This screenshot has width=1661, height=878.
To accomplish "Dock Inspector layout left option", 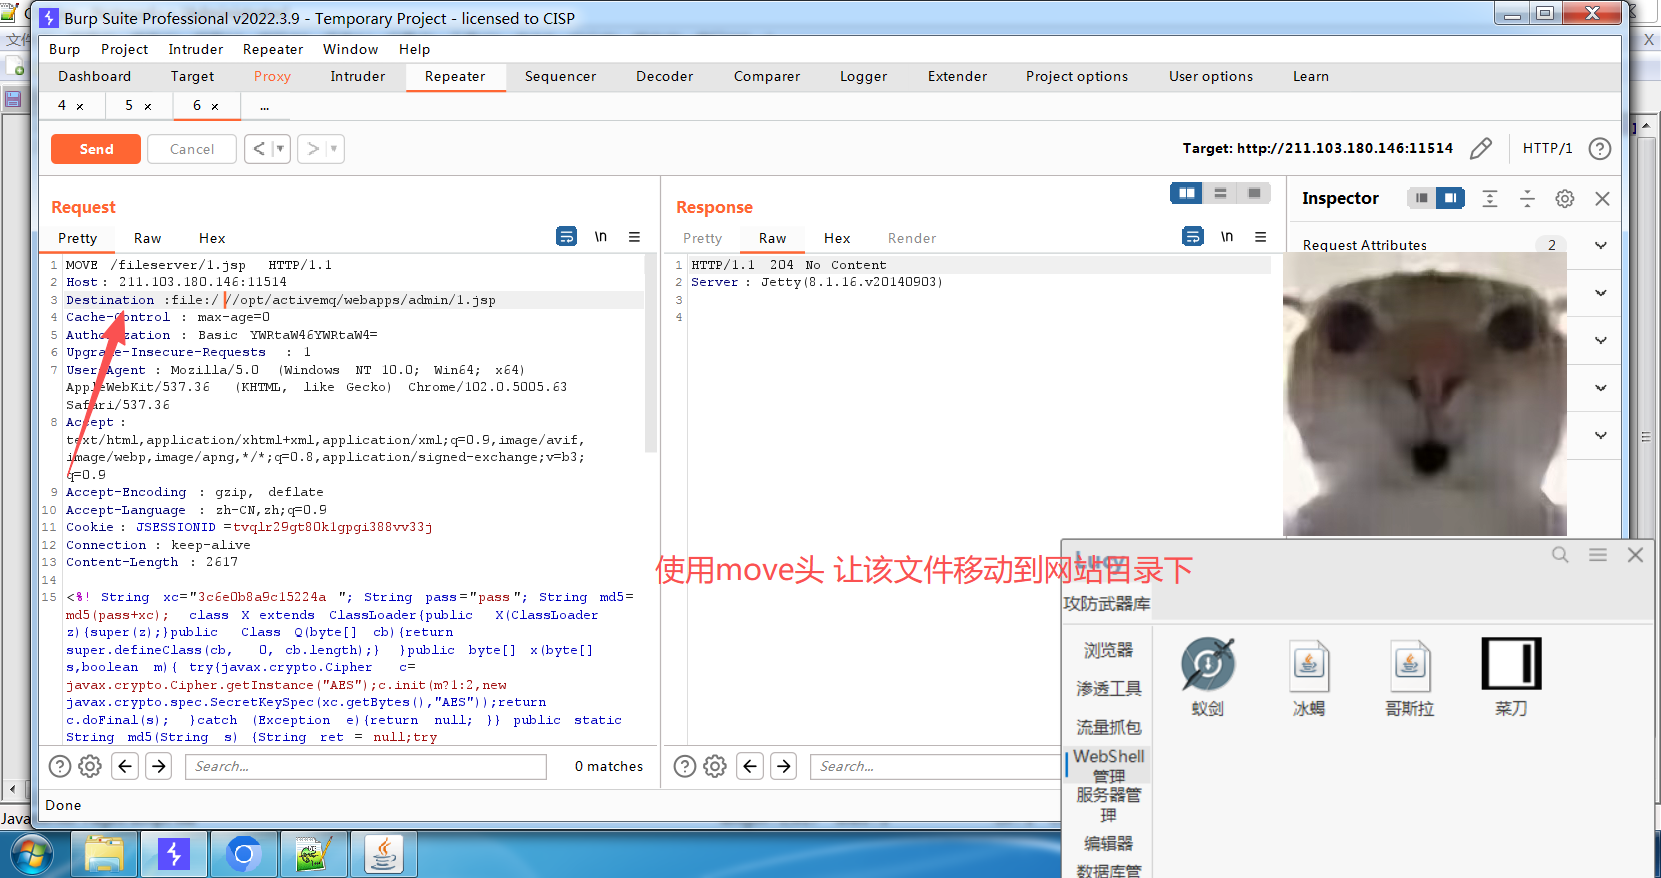I will pos(1421,198).
